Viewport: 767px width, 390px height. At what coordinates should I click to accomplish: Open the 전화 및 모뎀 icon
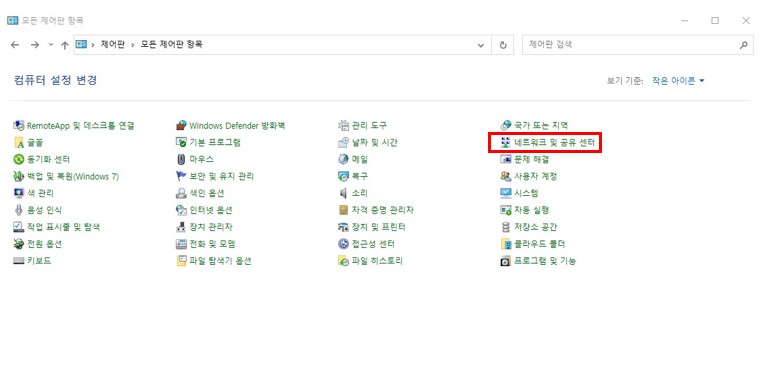coord(181,244)
